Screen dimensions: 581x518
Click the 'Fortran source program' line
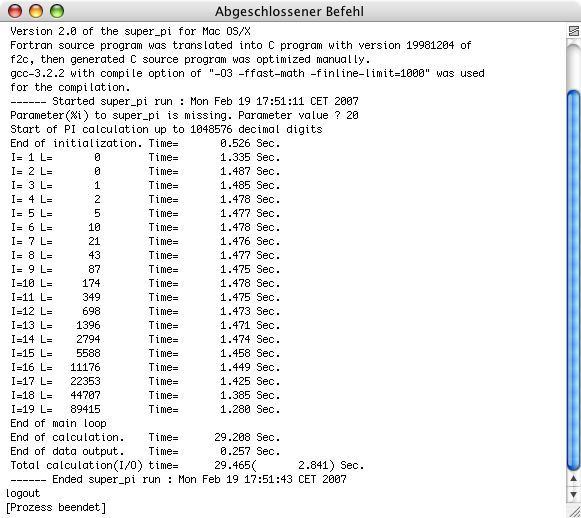(240, 46)
